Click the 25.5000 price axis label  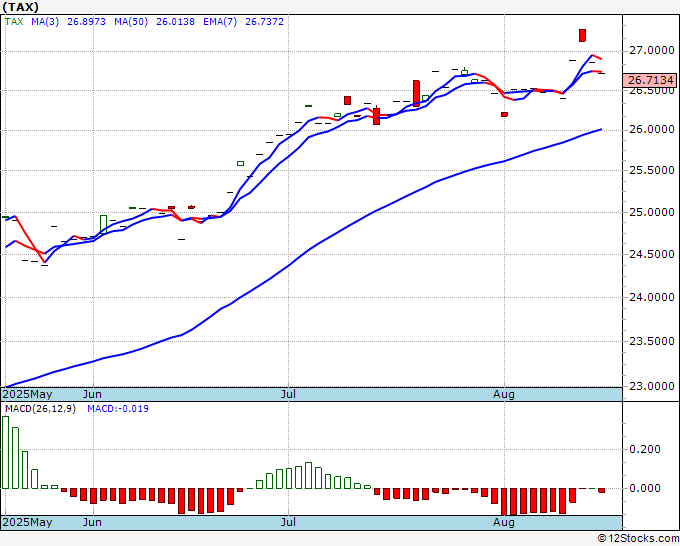(x=651, y=170)
